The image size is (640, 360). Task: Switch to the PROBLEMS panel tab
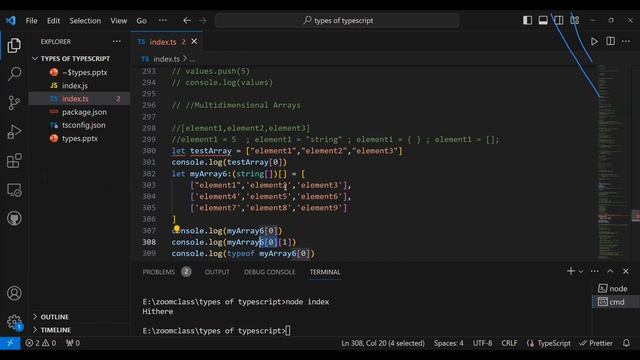point(159,272)
